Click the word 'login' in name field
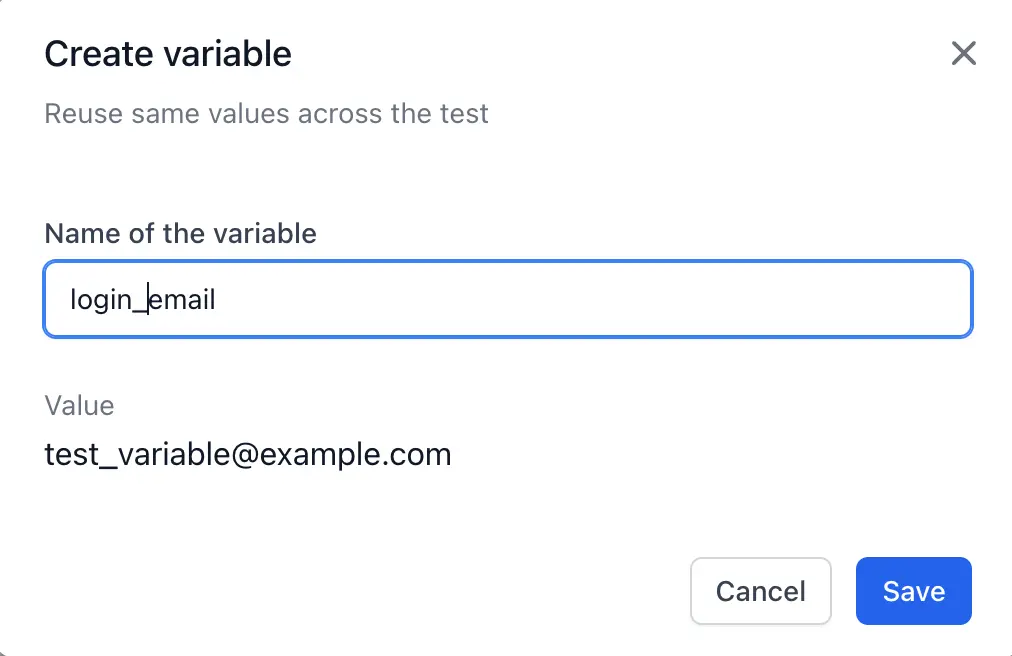 (101, 299)
